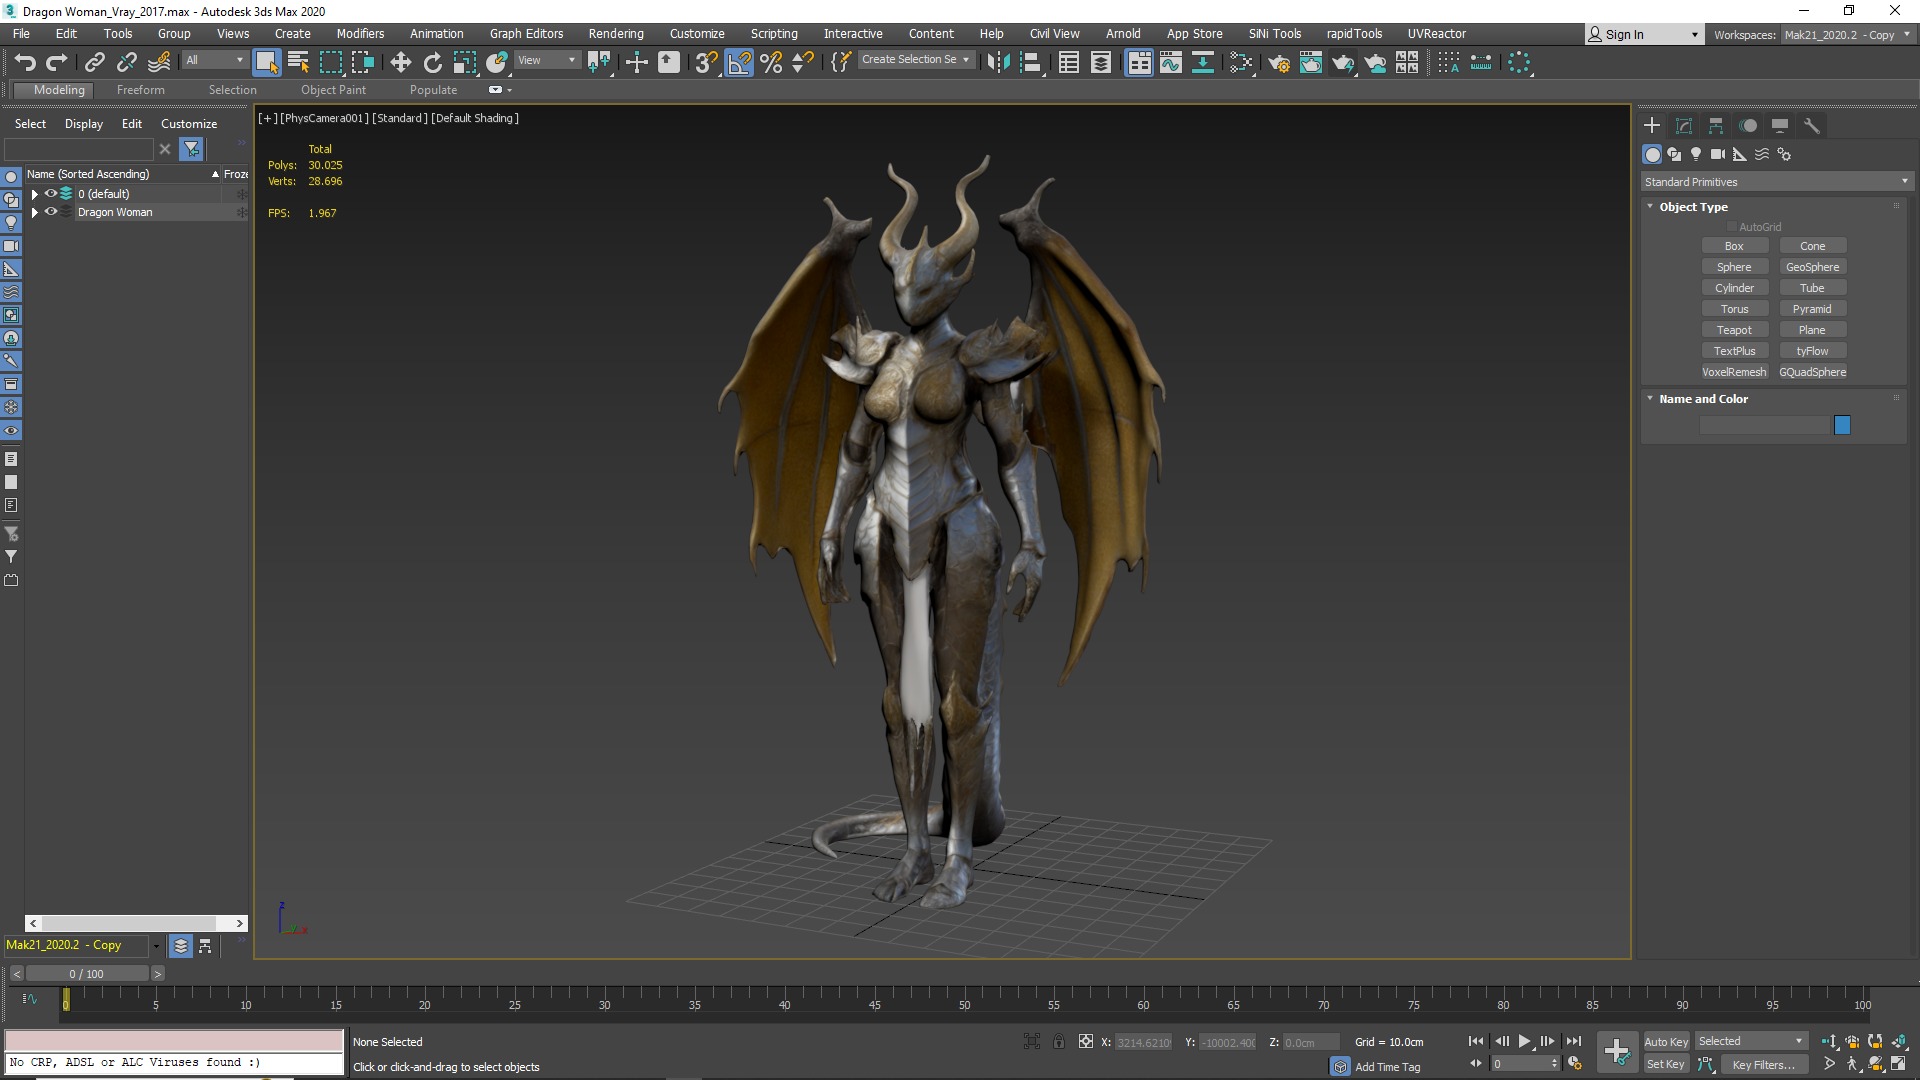
Task: Click the Redo arrow icon
Action: (57, 62)
